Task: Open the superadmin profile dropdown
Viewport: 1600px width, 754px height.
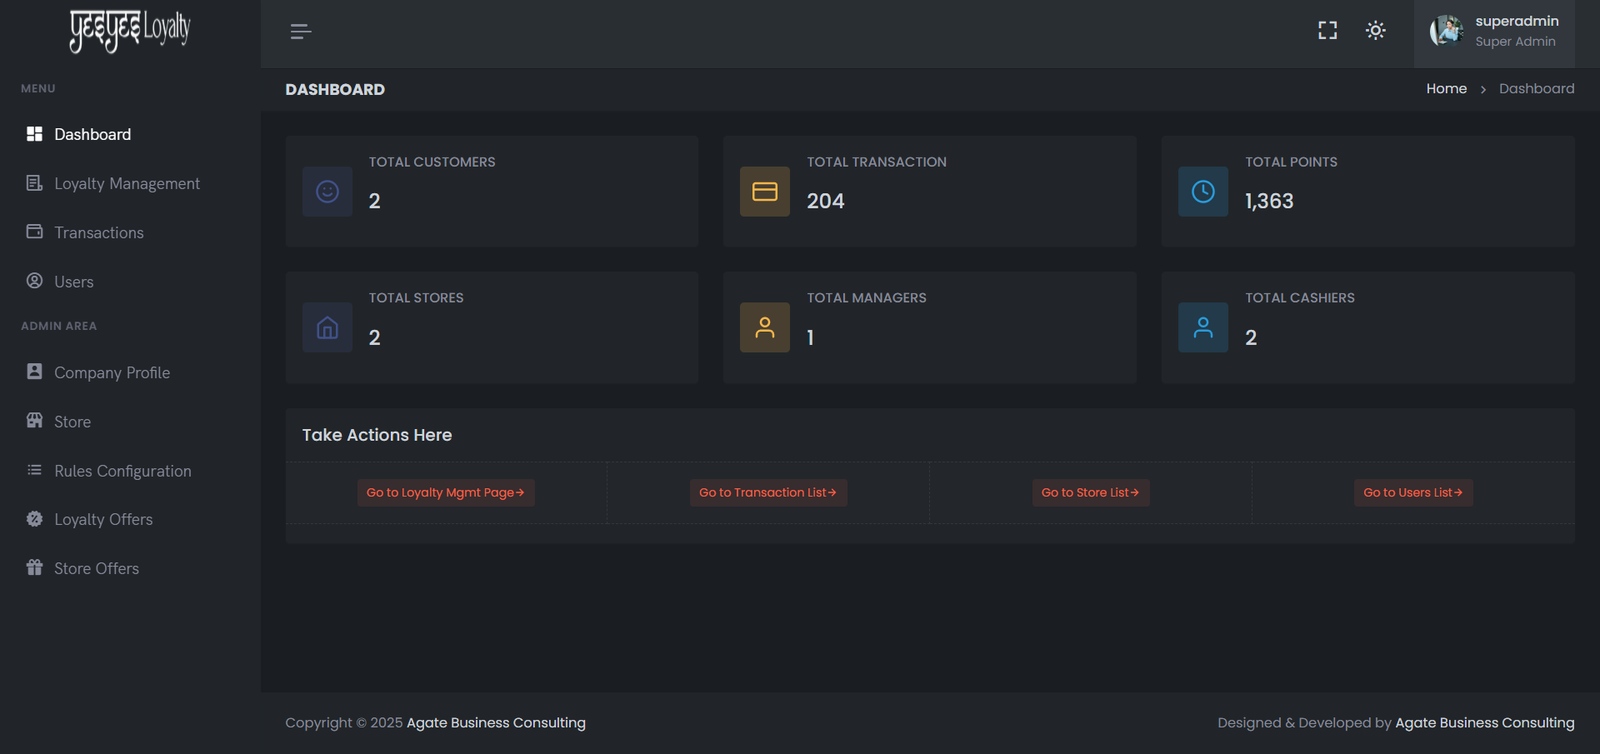Action: point(1494,31)
